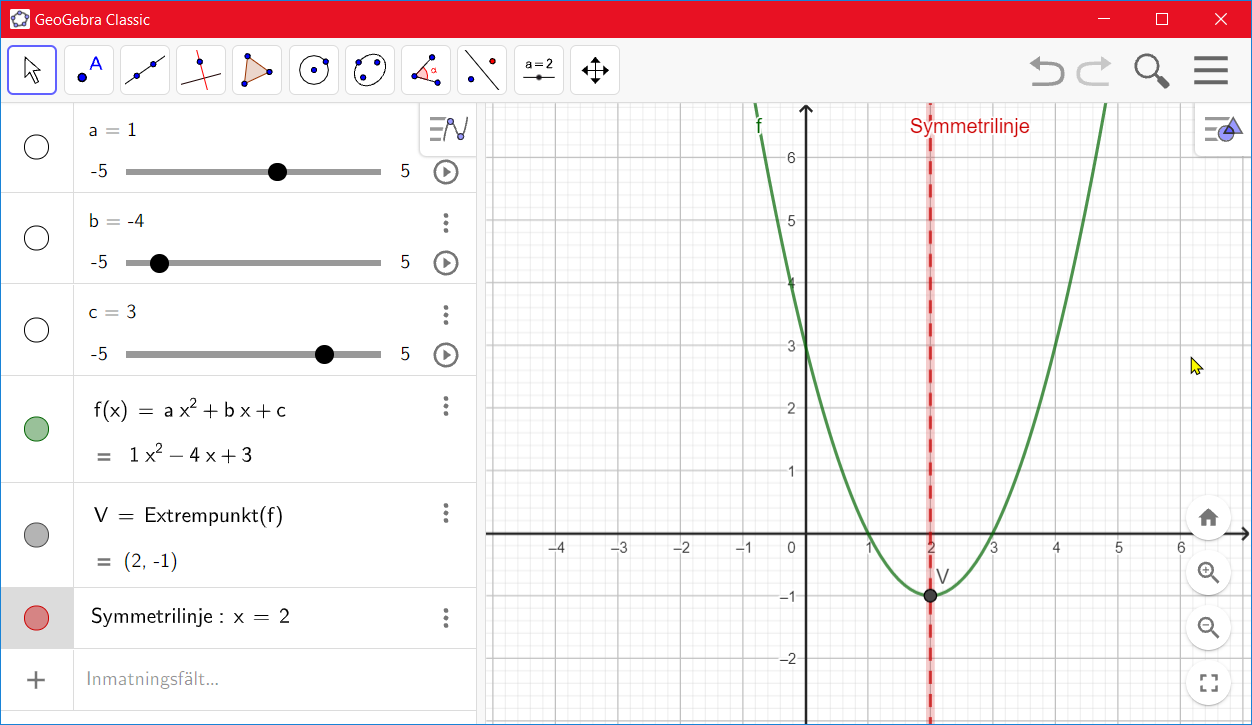Play animation for slider a
Image resolution: width=1252 pixels, height=725 pixels.
point(446,172)
